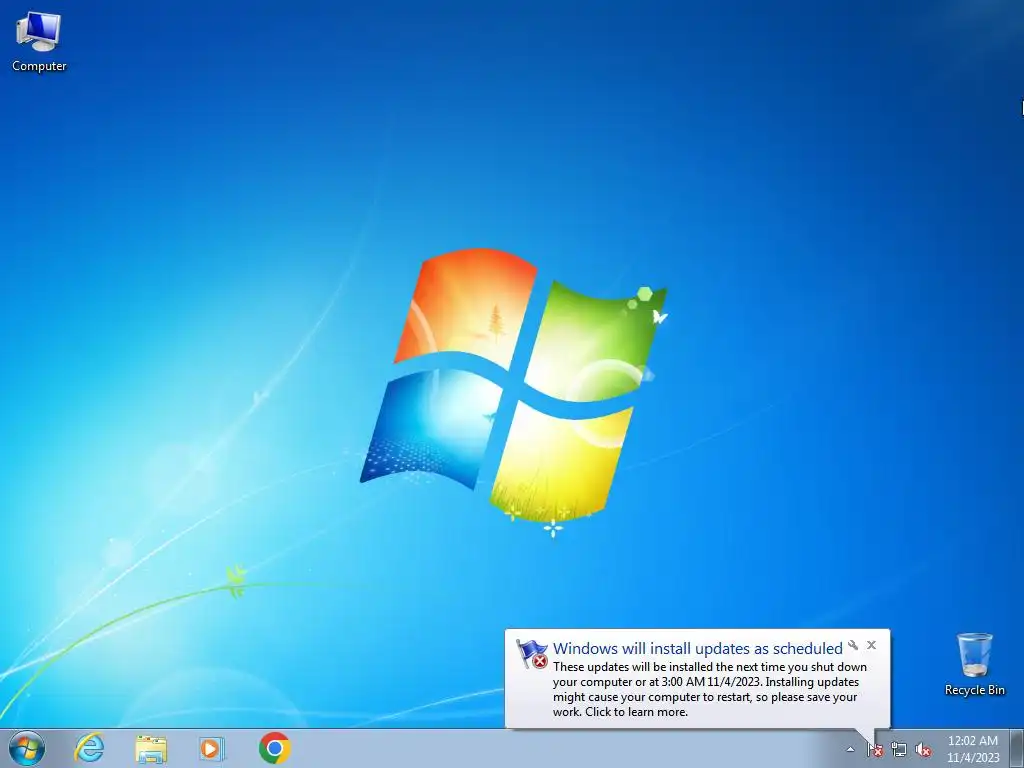Close the Windows update notification balloon
The width and height of the screenshot is (1024, 768).
[871, 645]
